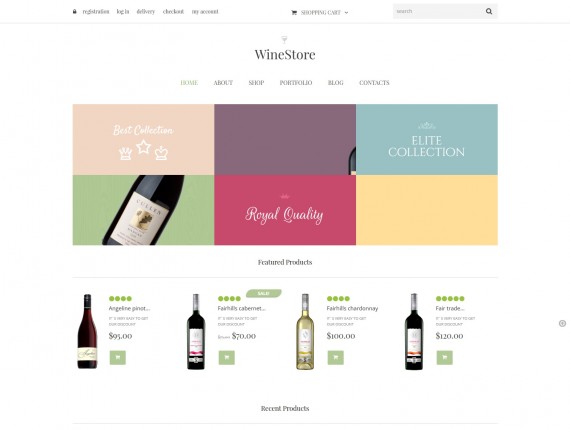Open the Portfolio menu item
570x430 pixels.
pos(296,83)
